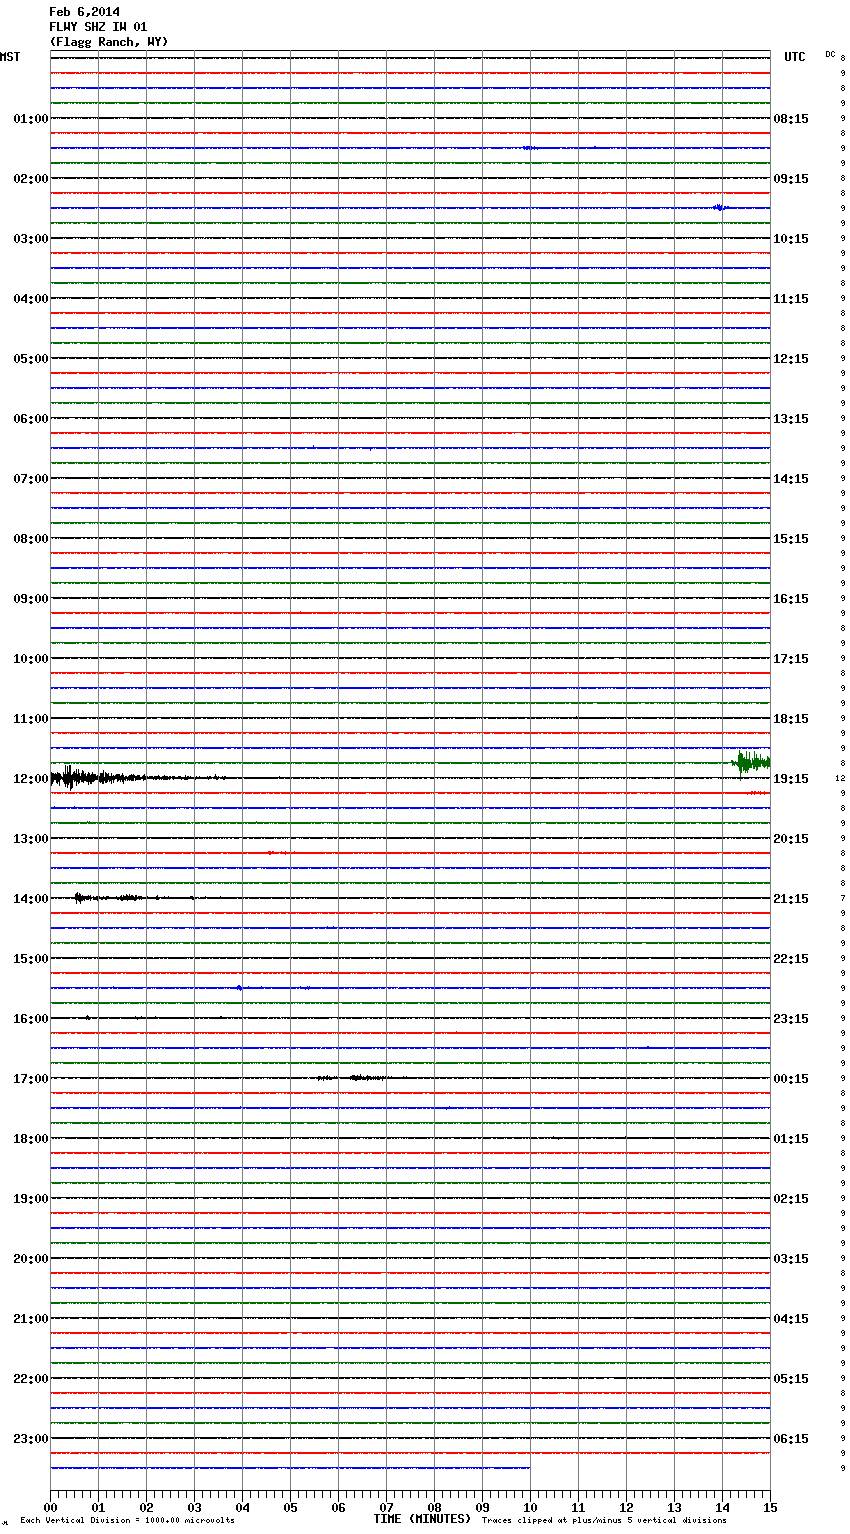
Task: Select the 01:00 MST time label
Action: coord(31,119)
